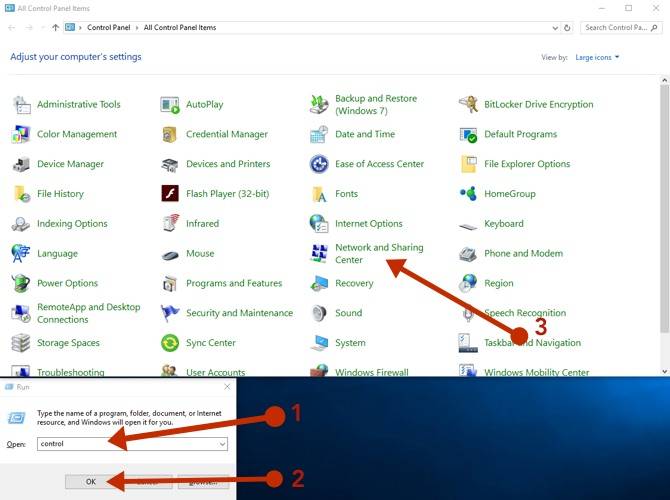The height and width of the screenshot is (500, 670).
Task: Open Device Manager icon
Action: pyautogui.click(x=21, y=164)
